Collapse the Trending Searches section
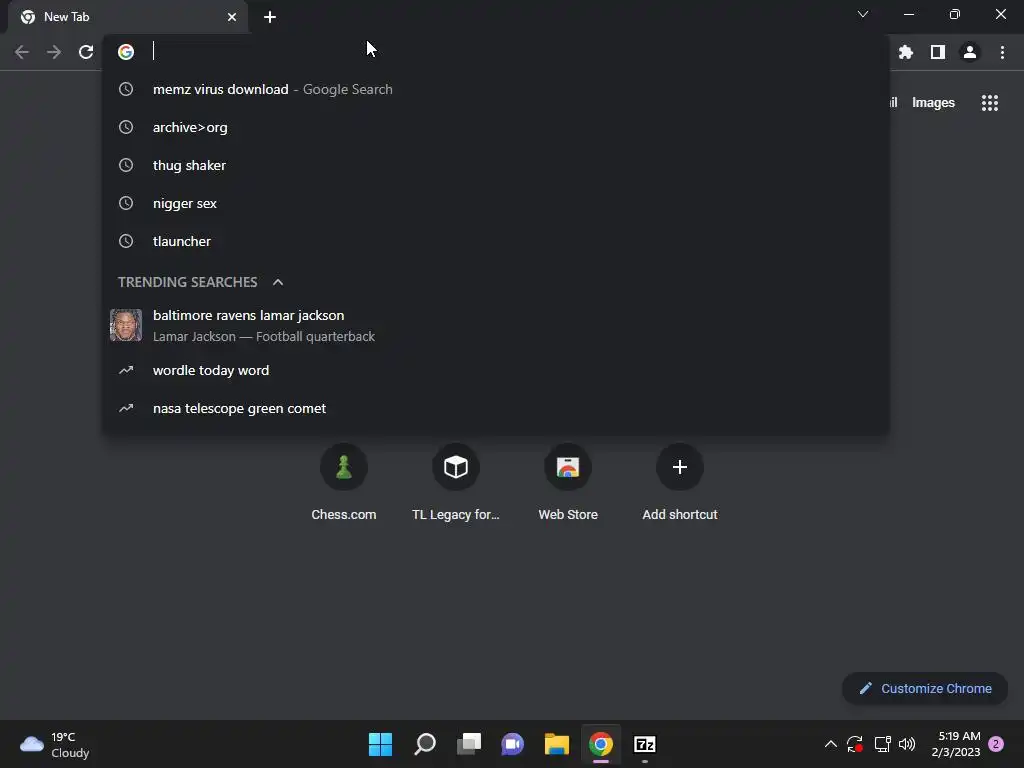 point(278,282)
